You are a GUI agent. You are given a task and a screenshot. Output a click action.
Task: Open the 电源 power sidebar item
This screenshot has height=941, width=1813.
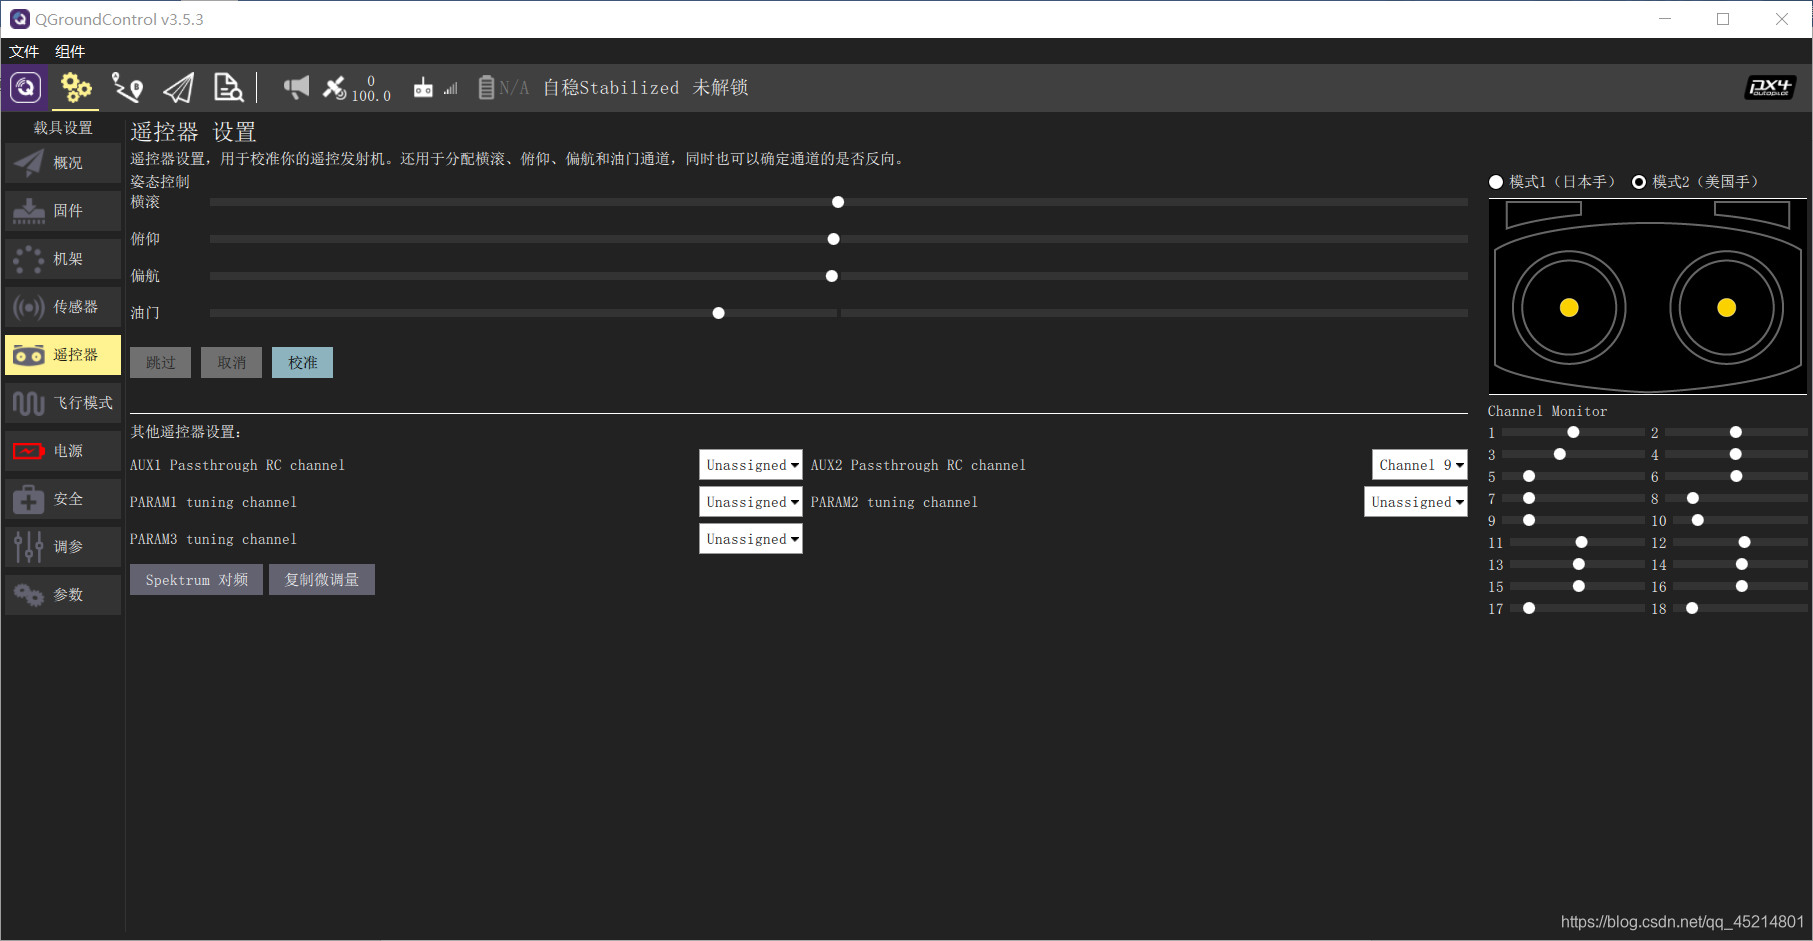coord(63,451)
